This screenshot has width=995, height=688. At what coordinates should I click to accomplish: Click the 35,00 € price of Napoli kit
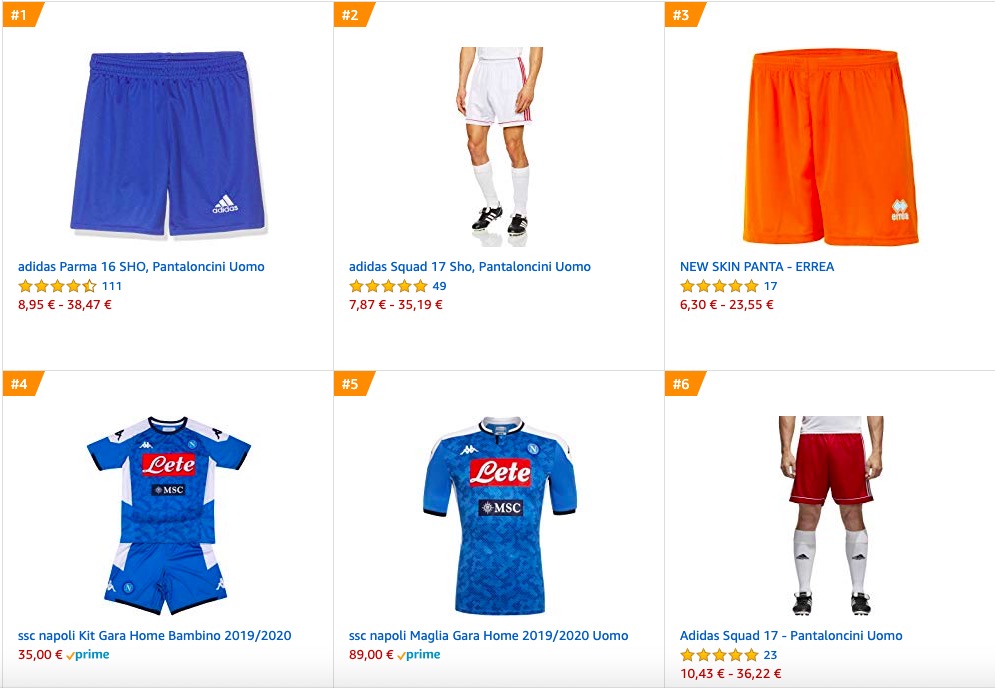coord(40,655)
